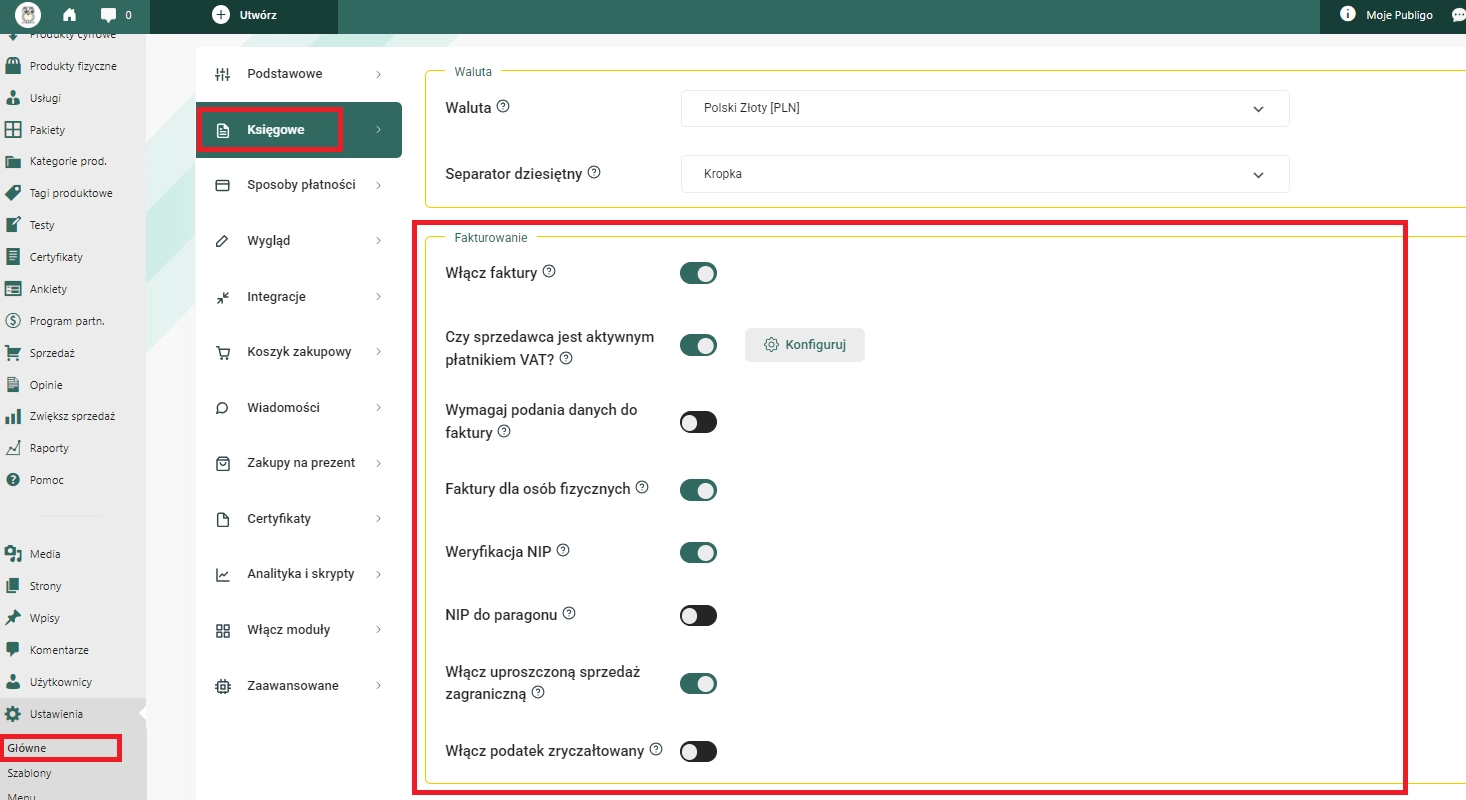The image size is (1466, 800).
Task: Expand the Zaawansowane section chevron
Action: click(x=379, y=686)
